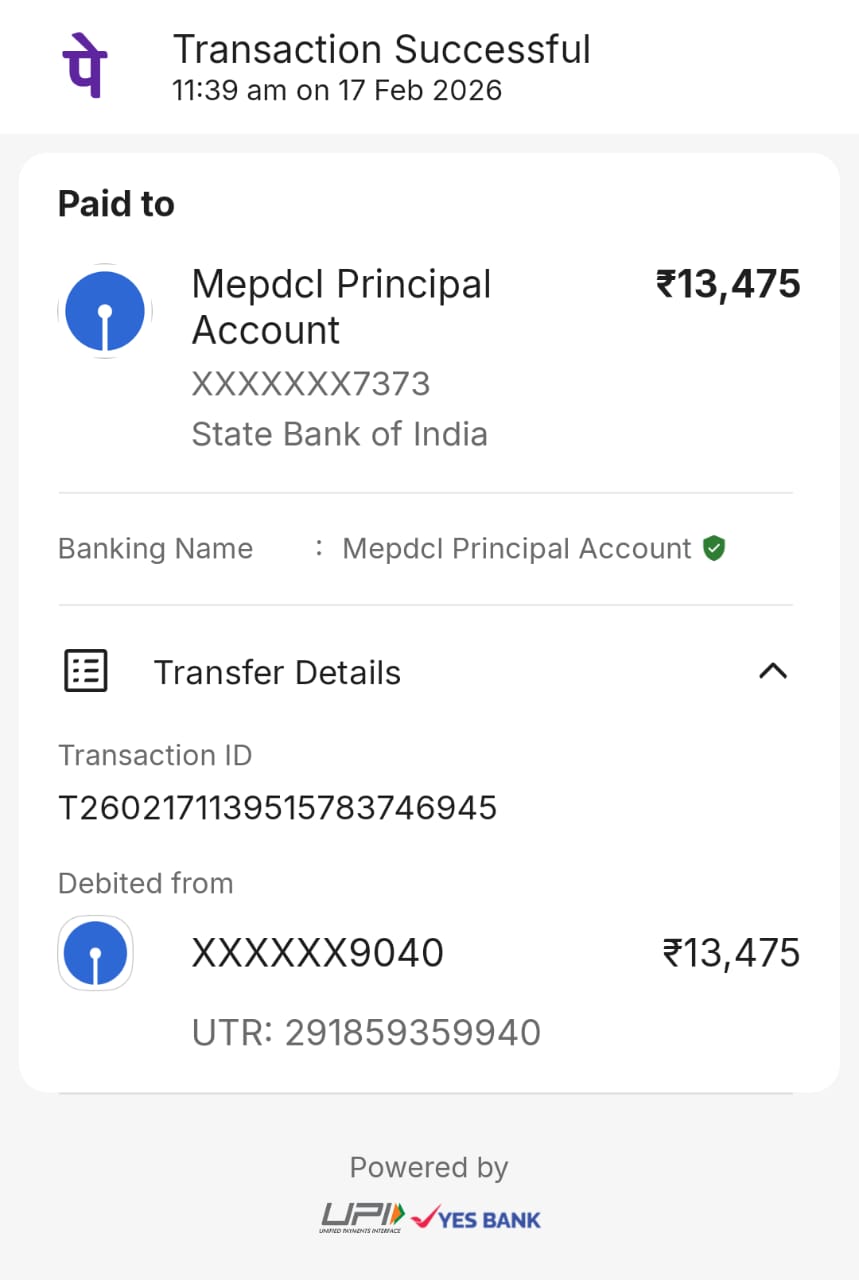Image resolution: width=859 pixels, height=1280 pixels.
Task: Click the Transfer Details heading
Action: pyautogui.click(x=277, y=672)
